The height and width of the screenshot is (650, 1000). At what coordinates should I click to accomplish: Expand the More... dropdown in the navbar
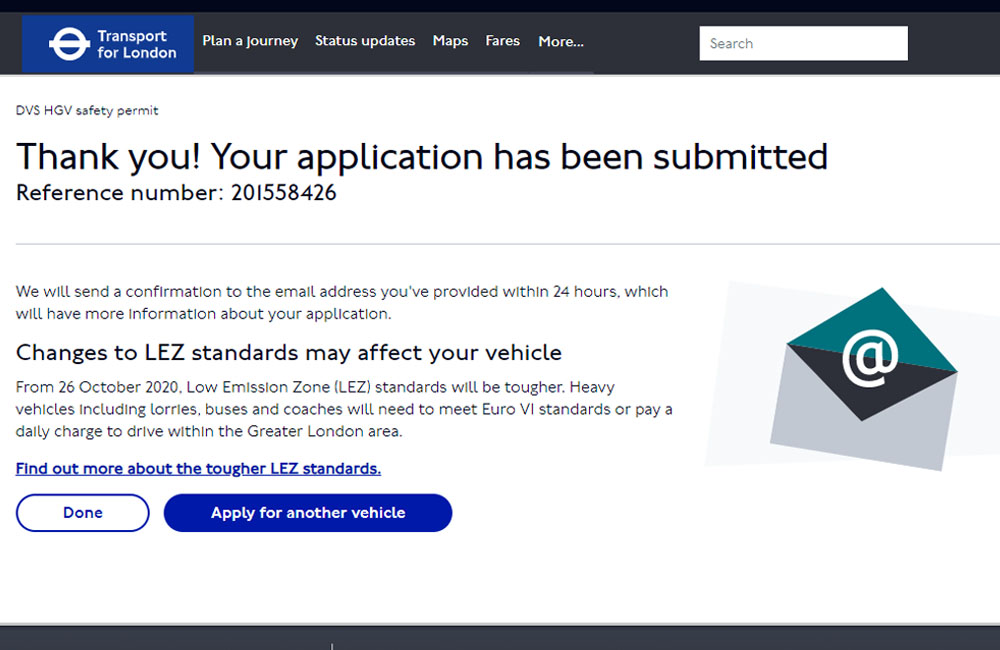pyautogui.click(x=561, y=41)
